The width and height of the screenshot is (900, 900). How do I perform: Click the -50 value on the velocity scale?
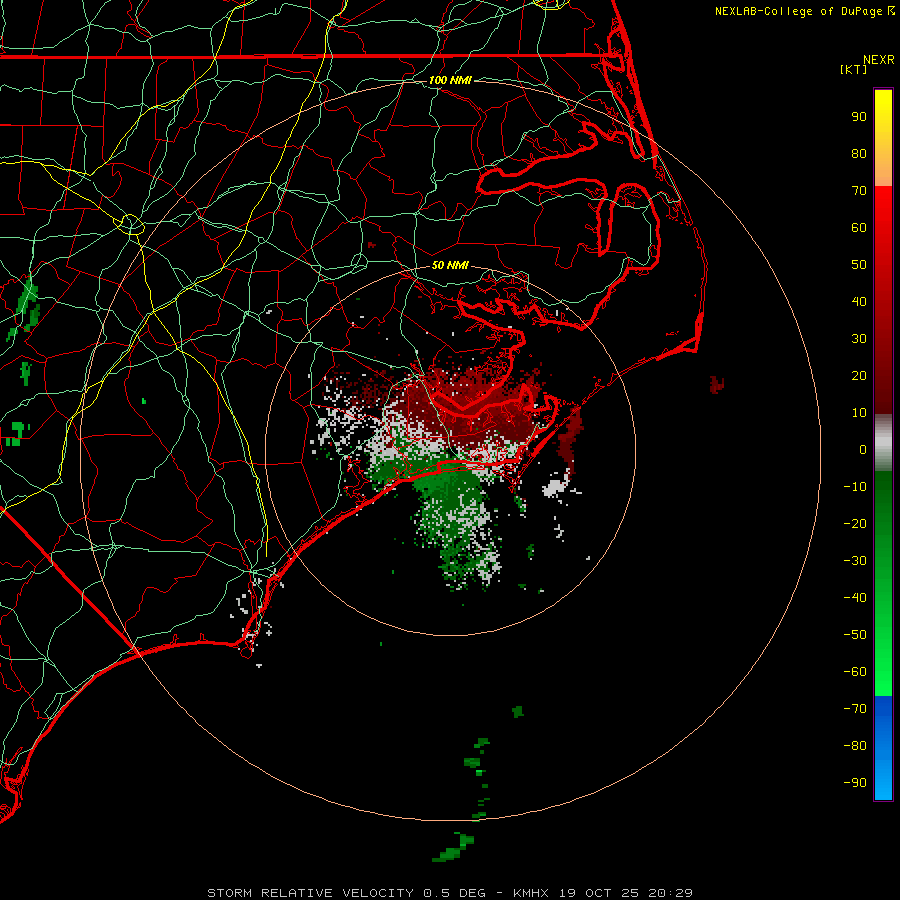click(x=855, y=634)
